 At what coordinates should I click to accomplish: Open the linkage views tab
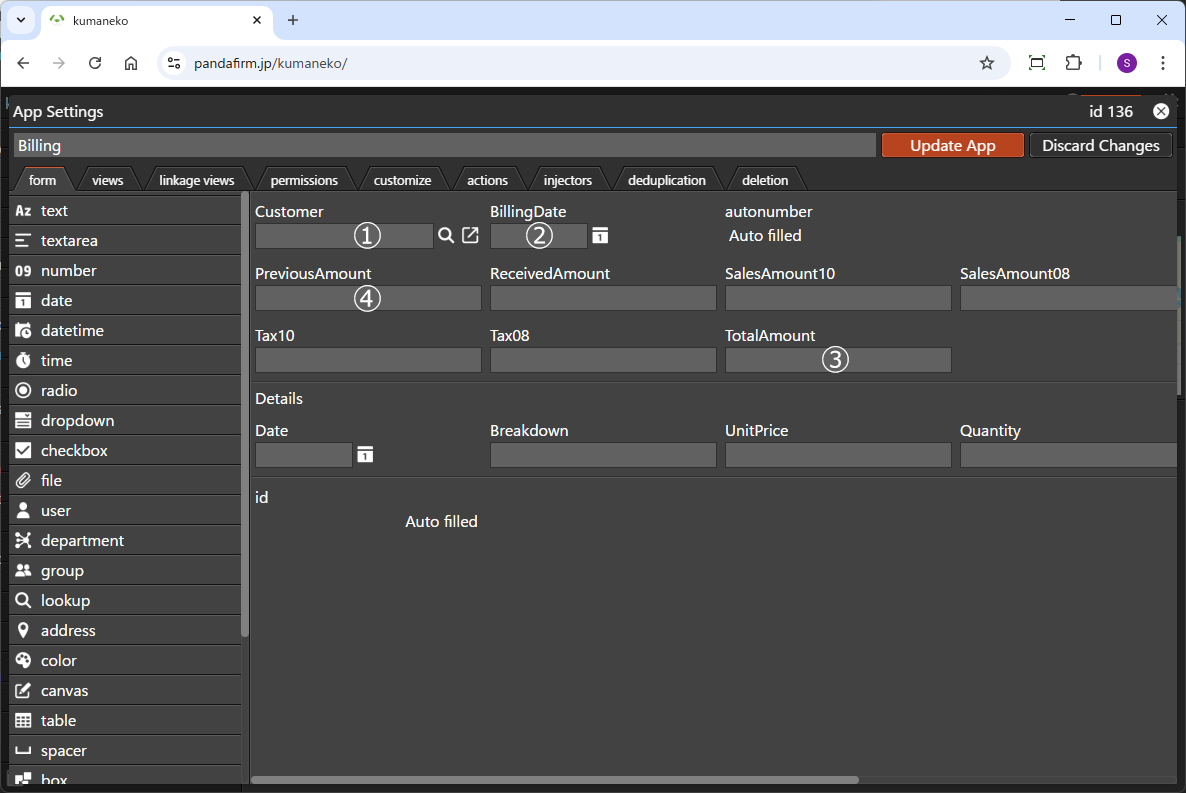coord(197,180)
